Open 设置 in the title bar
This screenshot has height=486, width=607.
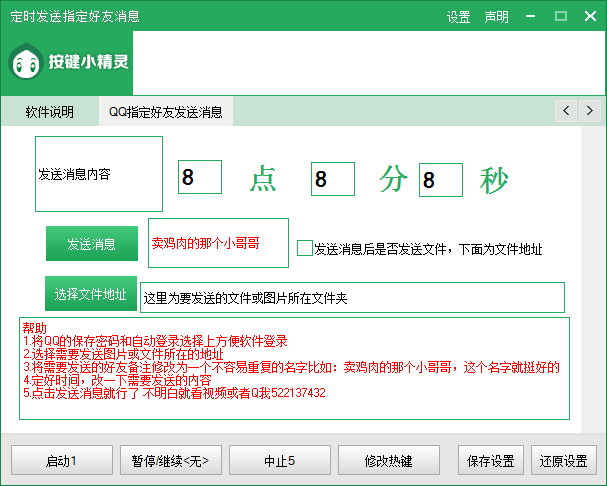(x=458, y=17)
